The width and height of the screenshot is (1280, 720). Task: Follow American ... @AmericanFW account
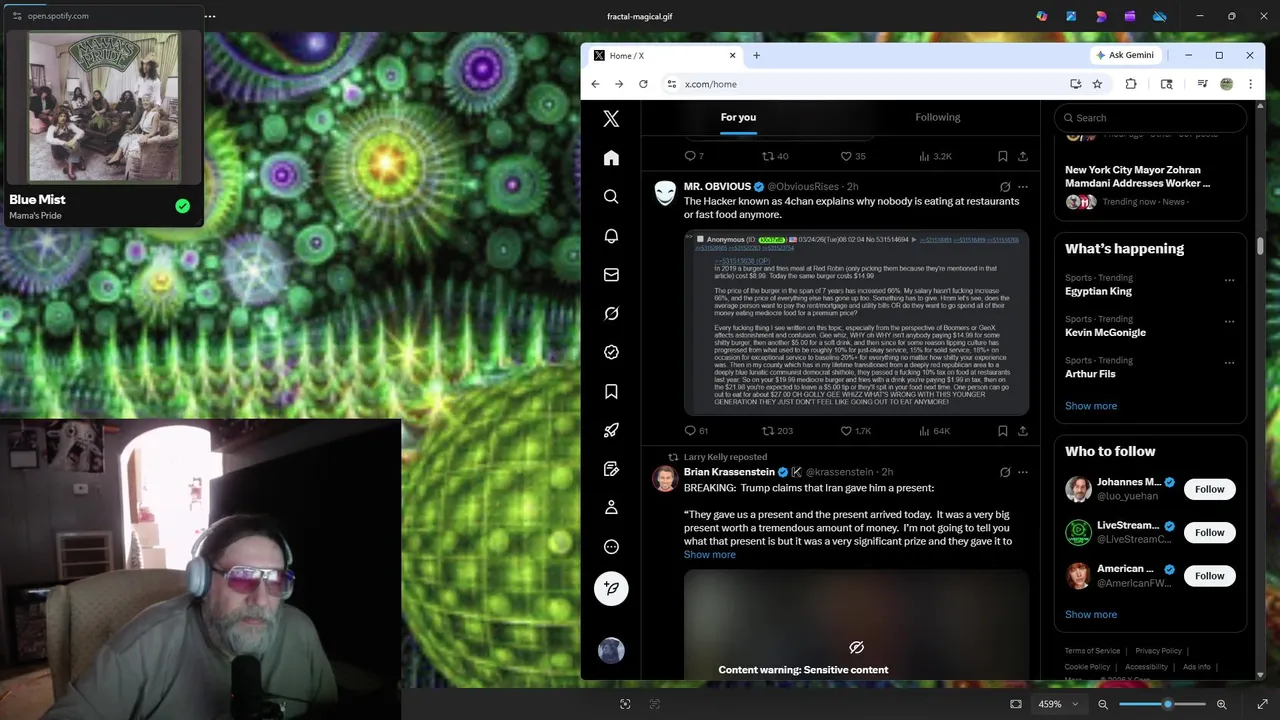point(1209,576)
